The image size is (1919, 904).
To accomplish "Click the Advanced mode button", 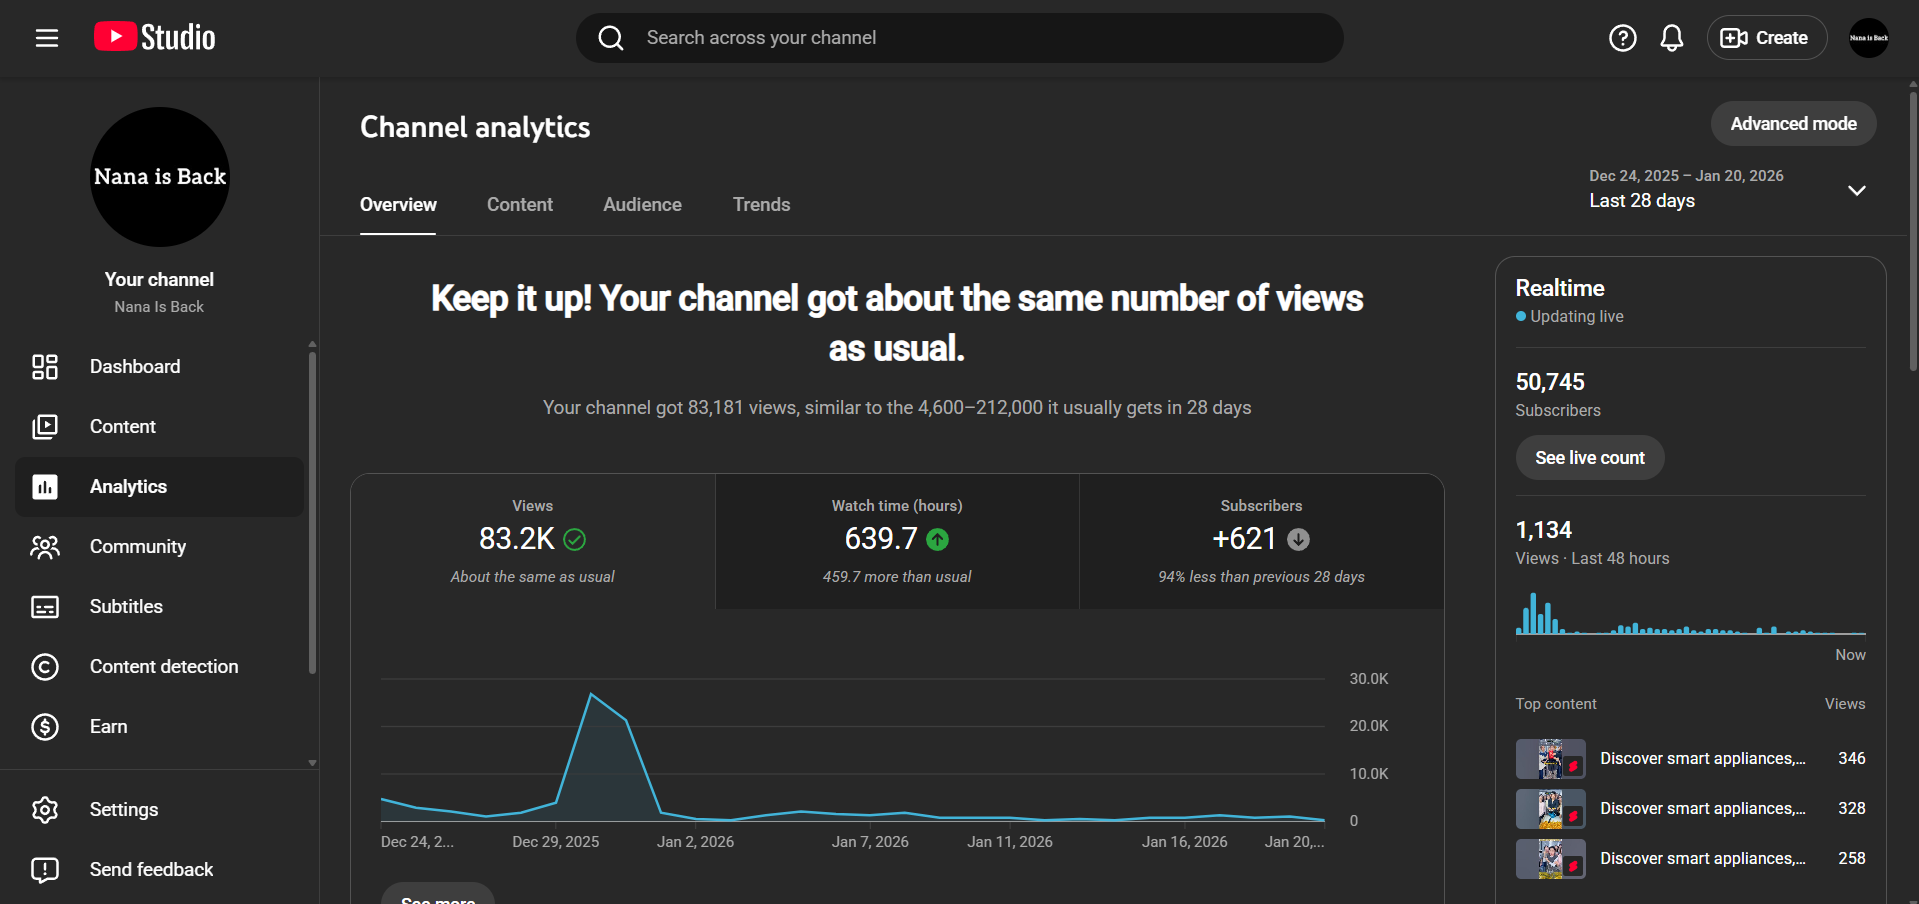I will coord(1793,124).
